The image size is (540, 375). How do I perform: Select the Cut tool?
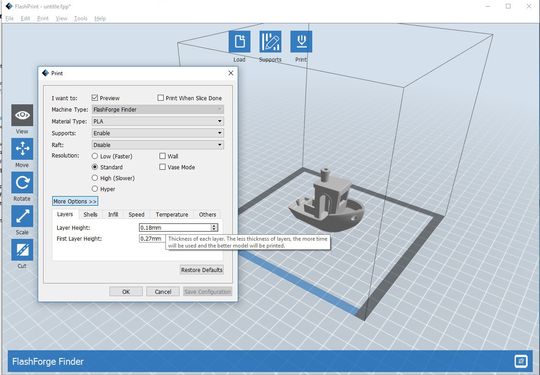click(22, 250)
